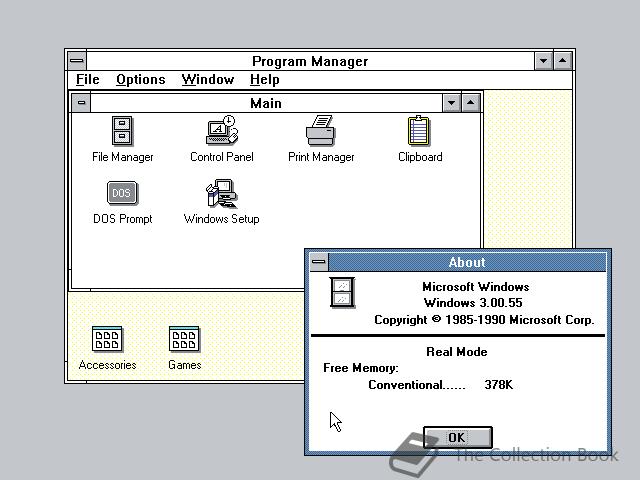Select the Accessories group icon

tap(107, 339)
